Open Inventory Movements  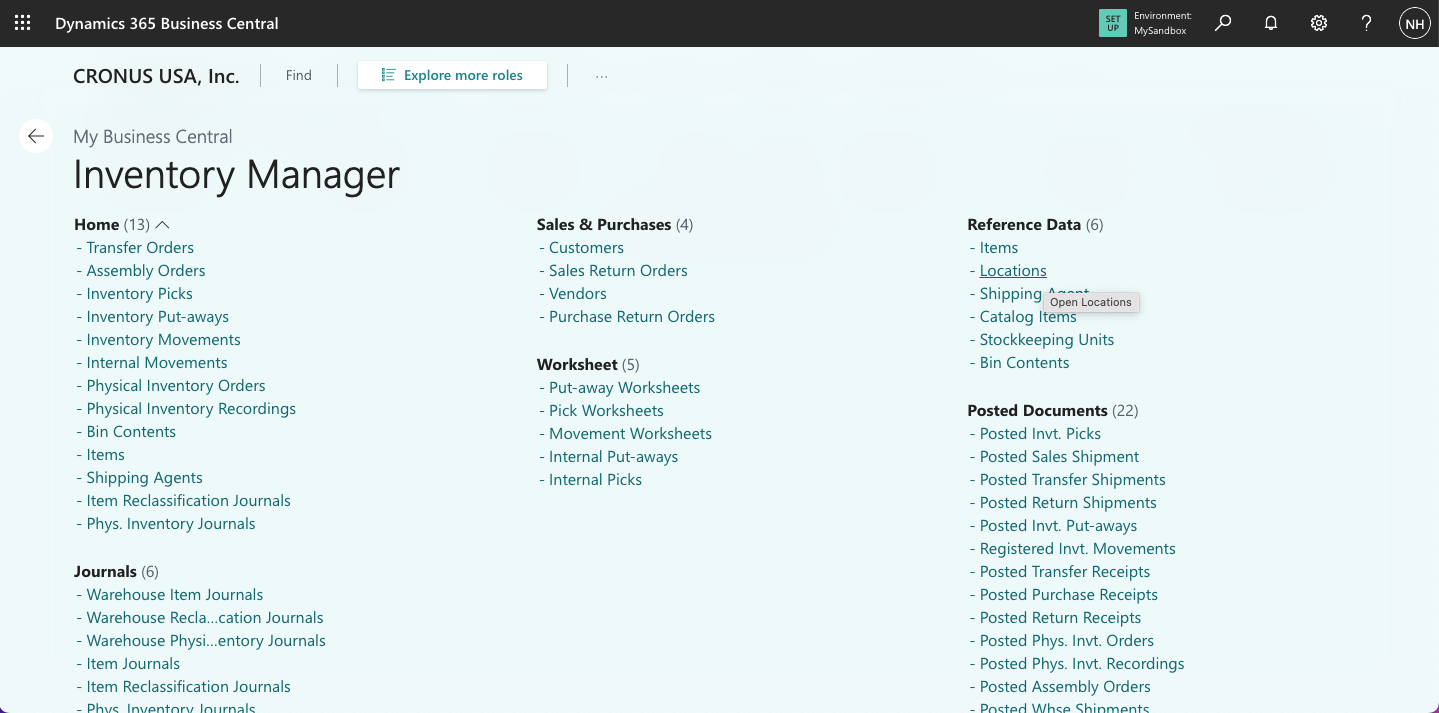[163, 340]
